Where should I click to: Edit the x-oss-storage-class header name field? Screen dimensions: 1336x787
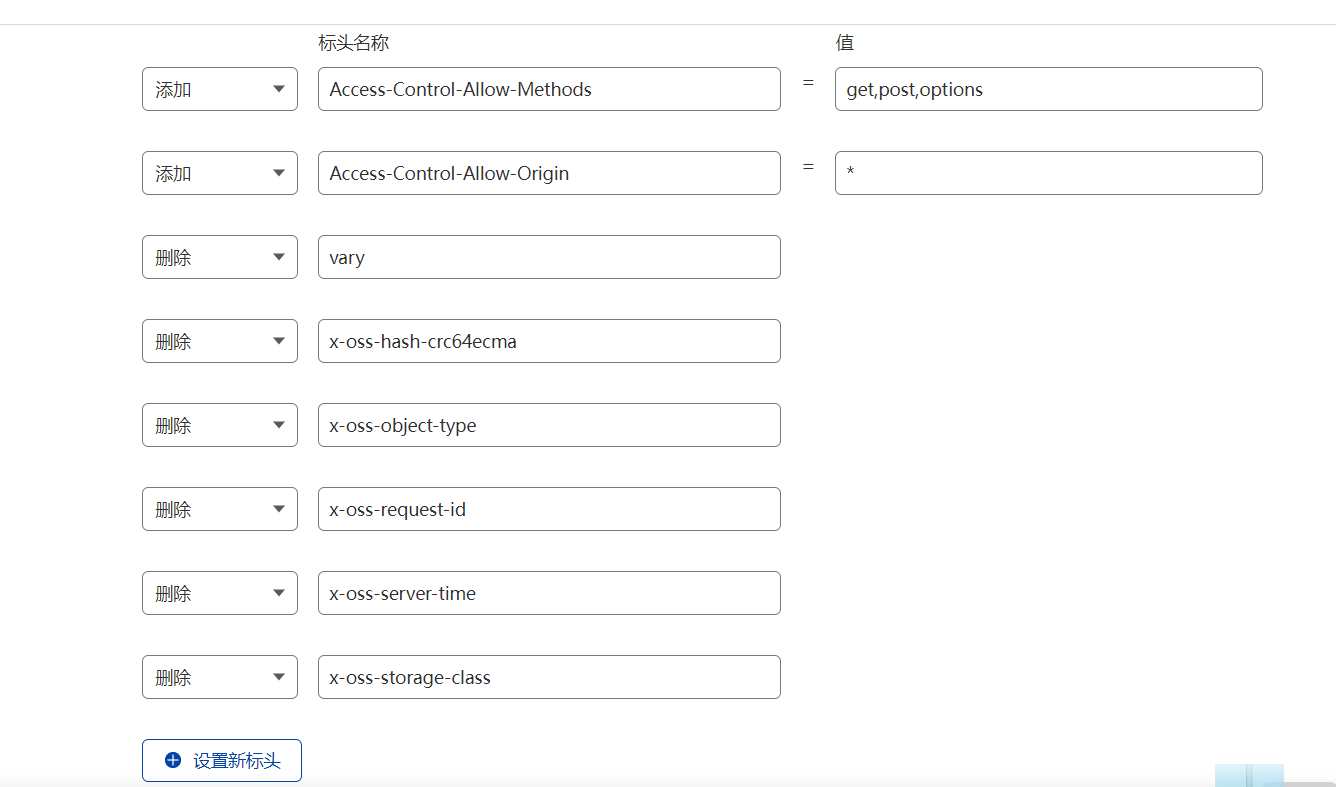point(549,677)
